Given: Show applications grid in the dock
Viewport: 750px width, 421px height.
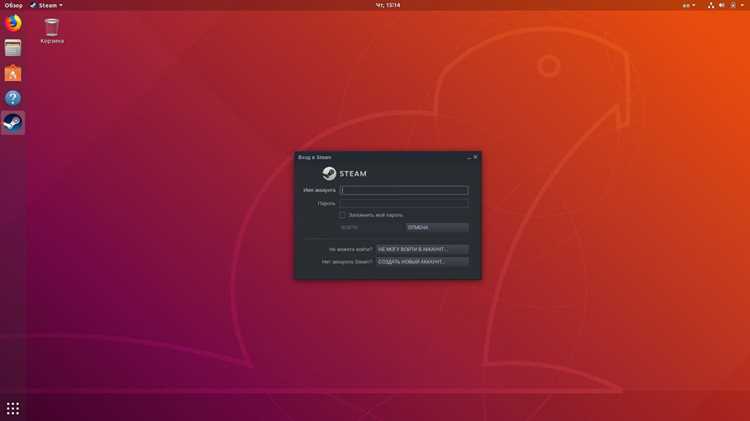Looking at the screenshot, I should click(13, 408).
